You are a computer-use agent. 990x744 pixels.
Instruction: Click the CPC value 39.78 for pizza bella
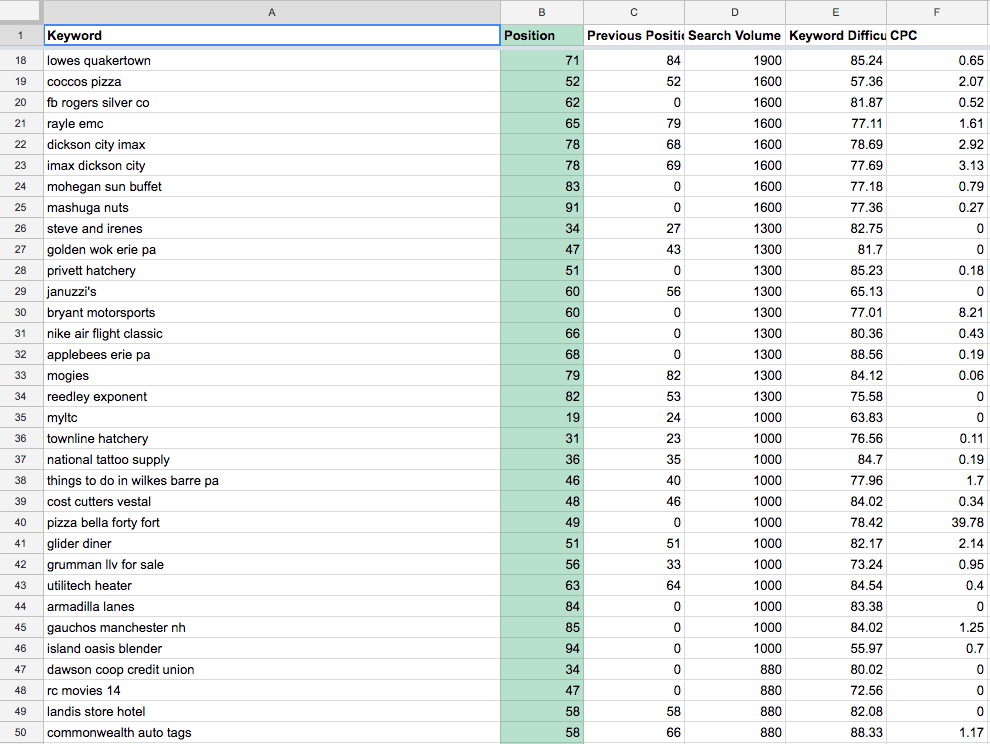click(x=936, y=522)
